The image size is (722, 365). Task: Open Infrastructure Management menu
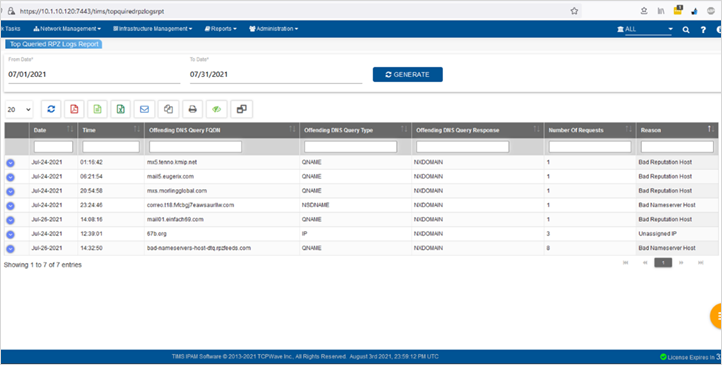(x=152, y=29)
